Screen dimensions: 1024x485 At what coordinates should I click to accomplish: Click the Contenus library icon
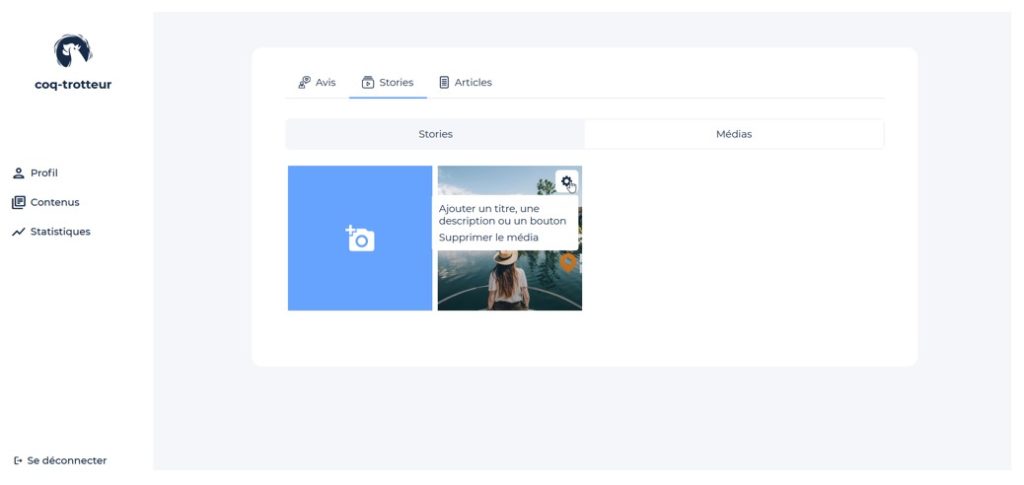pos(18,202)
